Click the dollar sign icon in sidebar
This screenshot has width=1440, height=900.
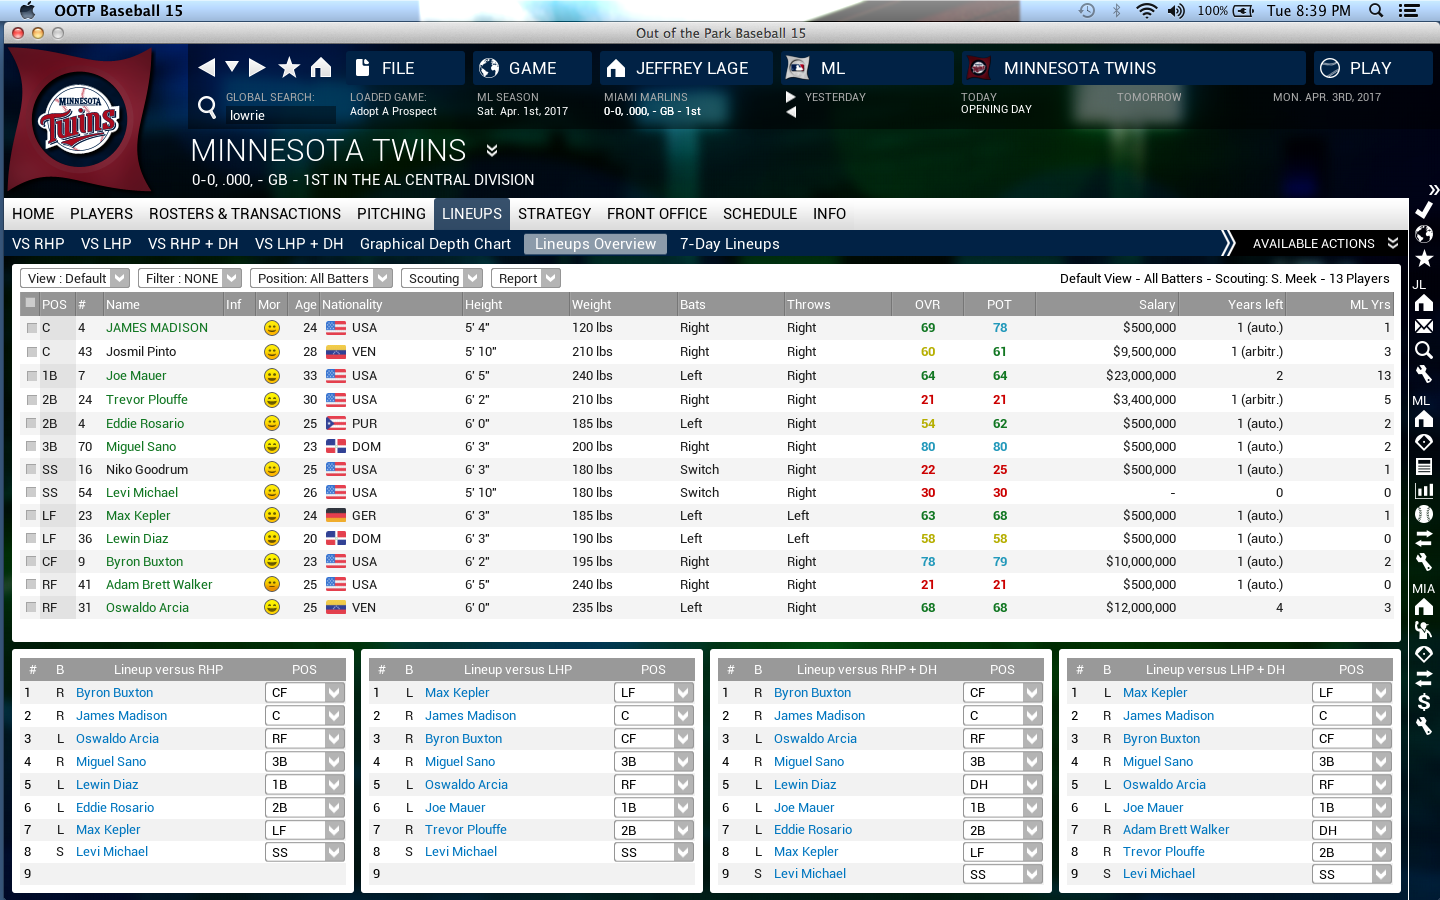[x=1424, y=702]
